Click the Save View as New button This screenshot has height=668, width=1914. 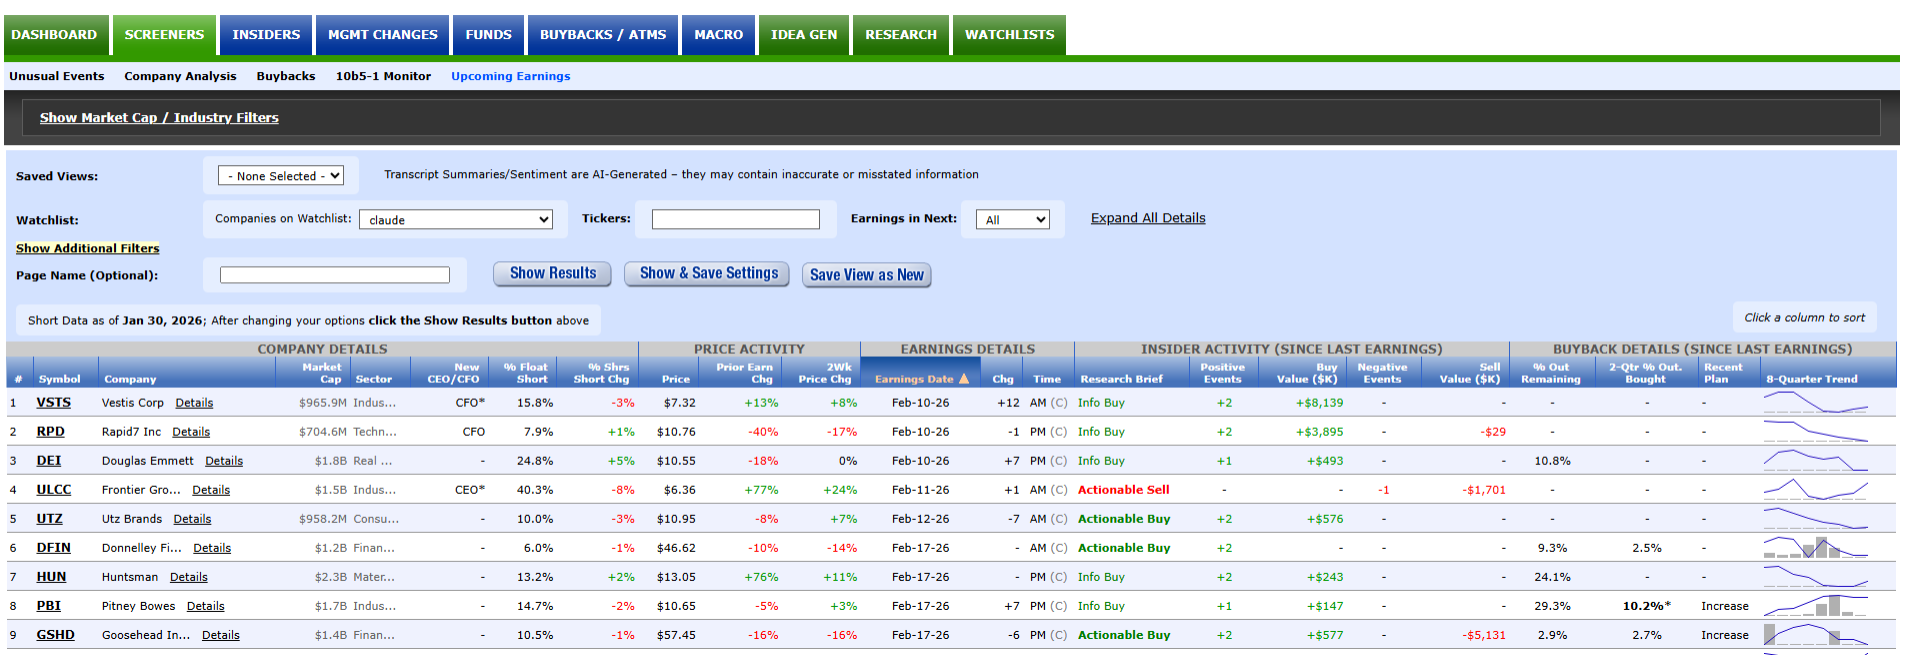pos(866,275)
